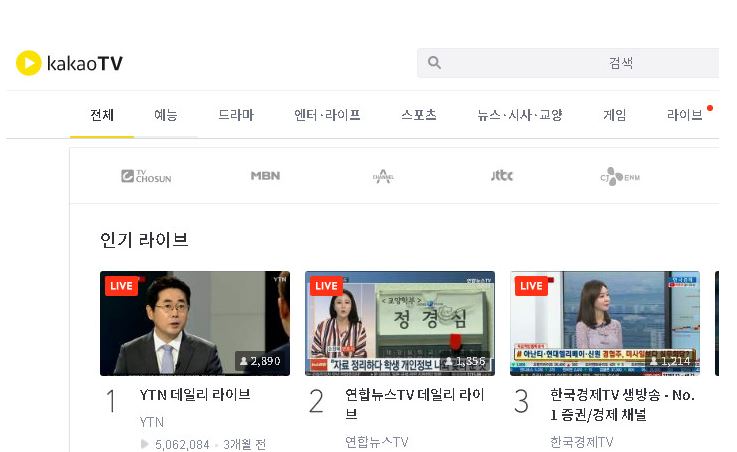
Task: Select the 게임 tab
Action: click(615, 115)
